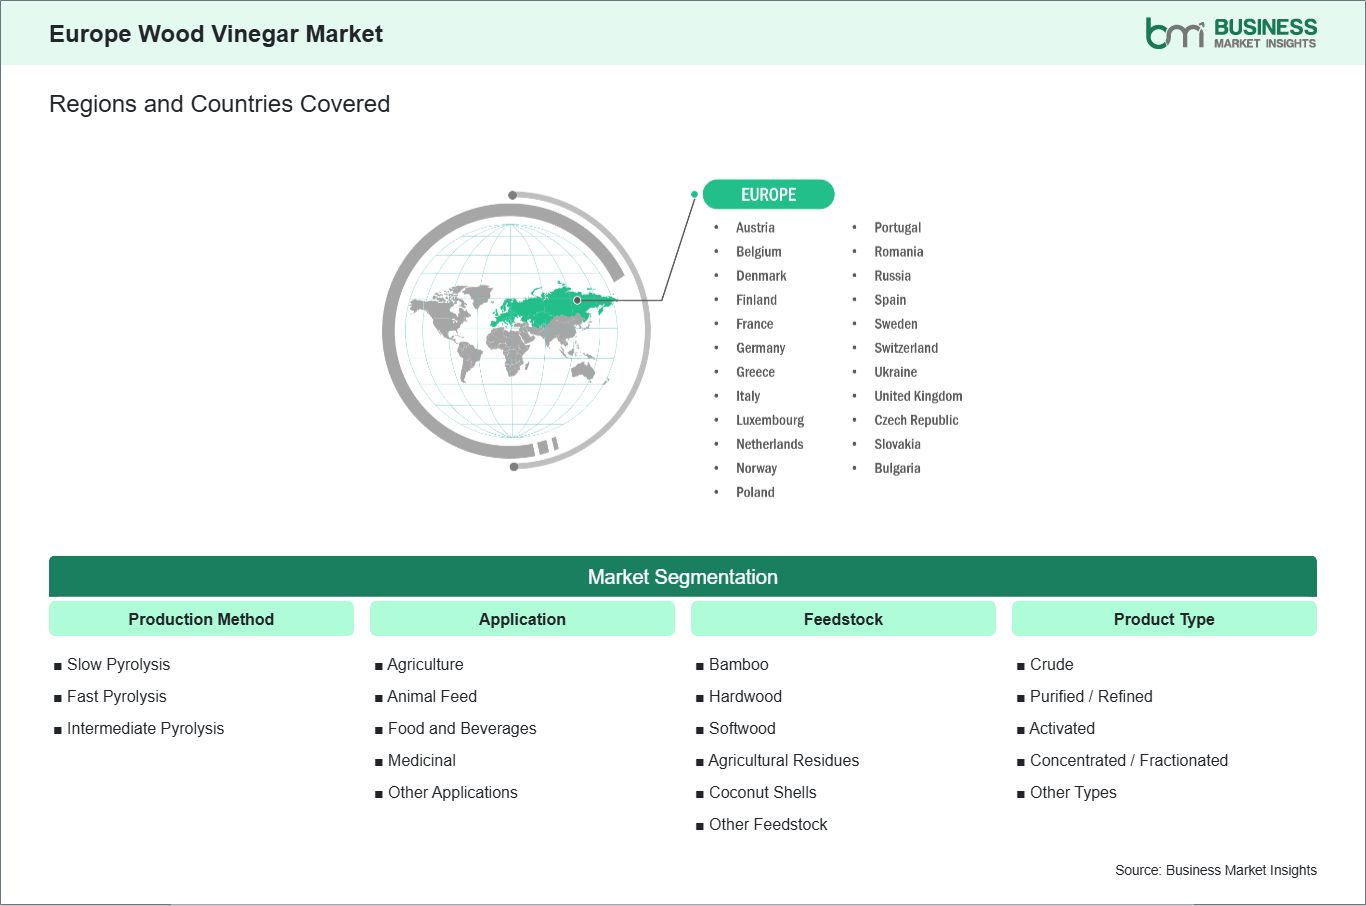Click 'Coconut Shells' under Feedstock
The height and width of the screenshot is (906, 1366).
click(762, 793)
